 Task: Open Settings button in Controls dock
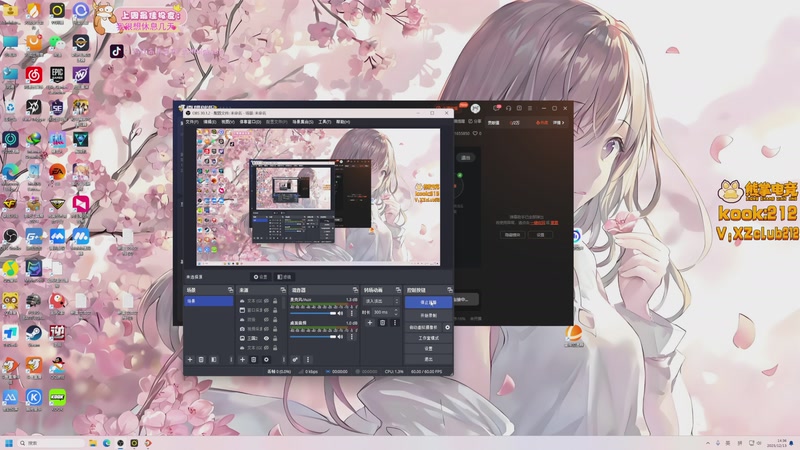pos(429,348)
